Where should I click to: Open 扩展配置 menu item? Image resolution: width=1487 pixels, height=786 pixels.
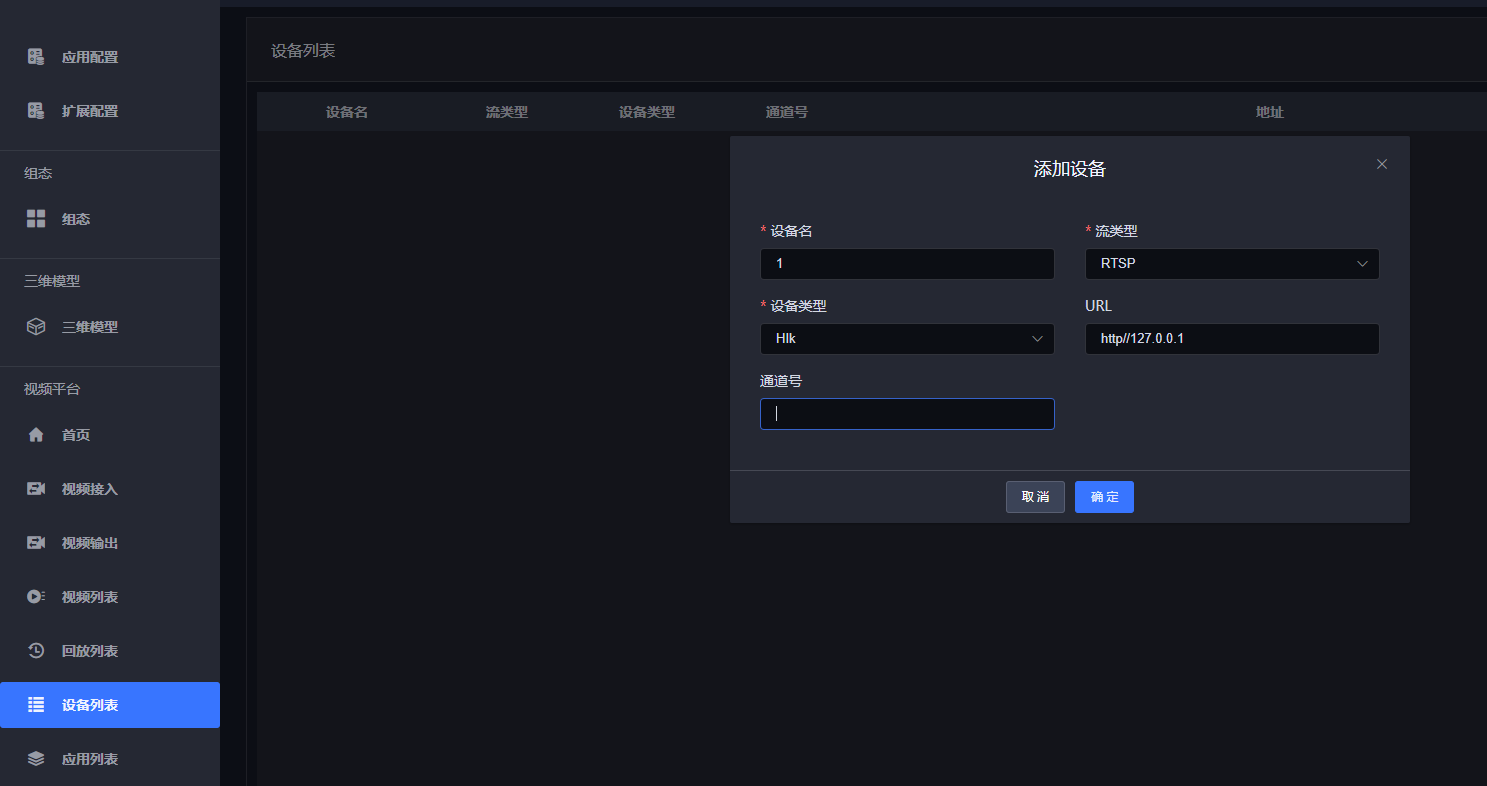point(110,111)
